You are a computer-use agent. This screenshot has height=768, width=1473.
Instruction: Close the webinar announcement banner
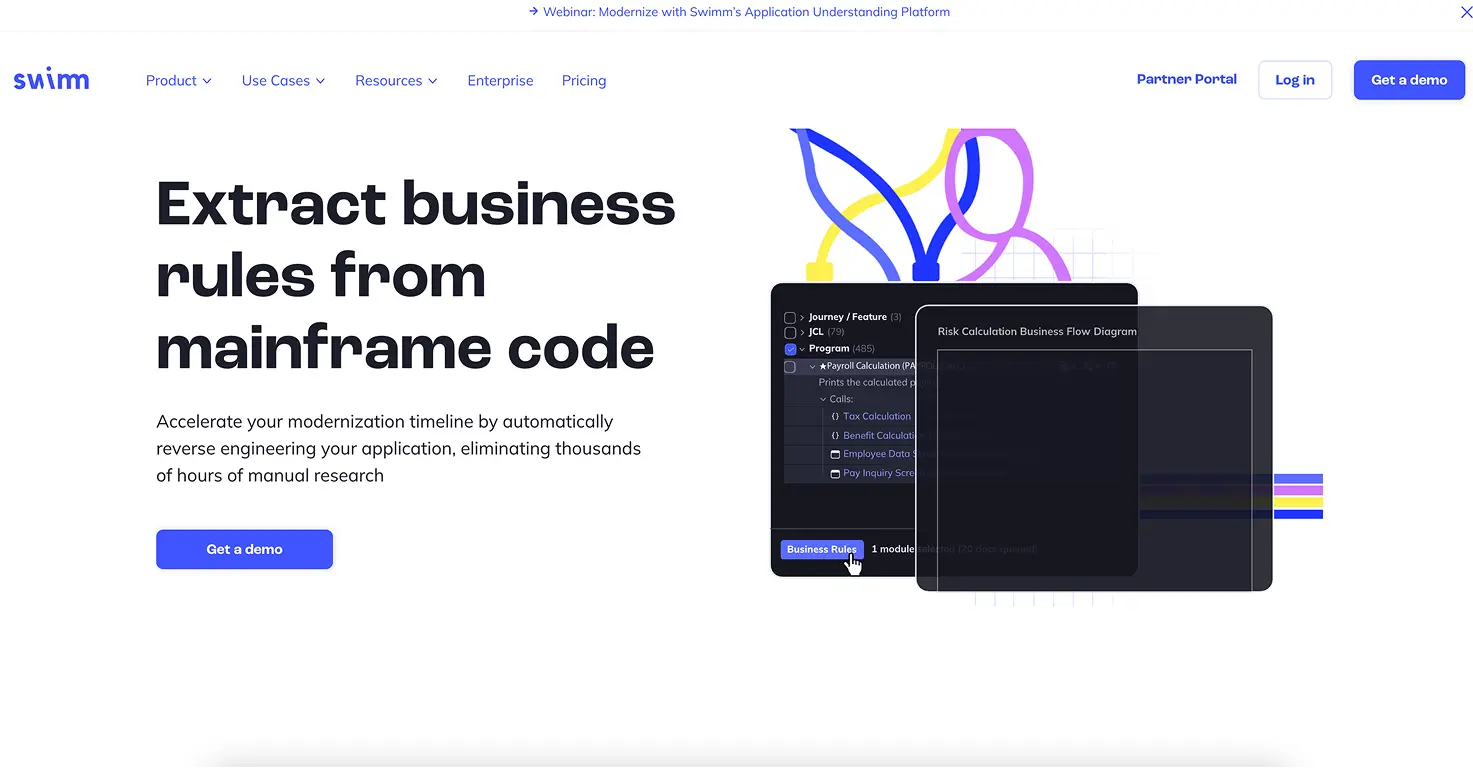1466,12
